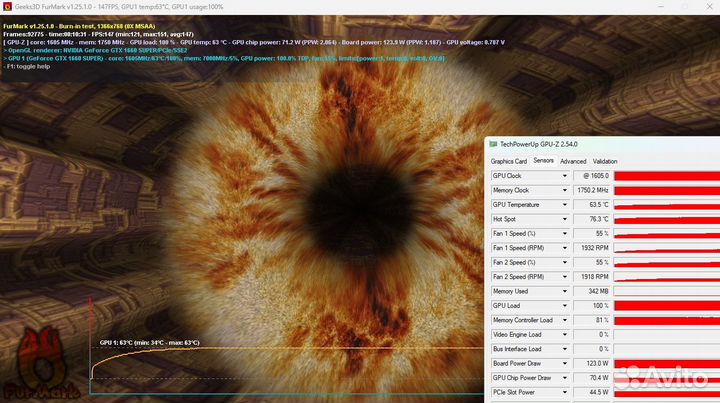
Task: Click the GPU-Z window title icon
Action: 493,144
